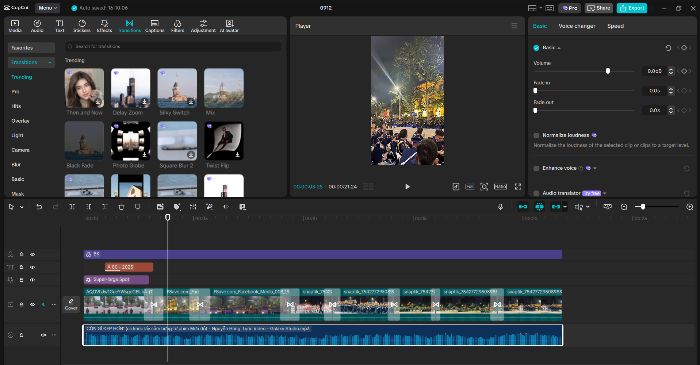Toggle the Basic audio checkbox

pyautogui.click(x=536, y=48)
